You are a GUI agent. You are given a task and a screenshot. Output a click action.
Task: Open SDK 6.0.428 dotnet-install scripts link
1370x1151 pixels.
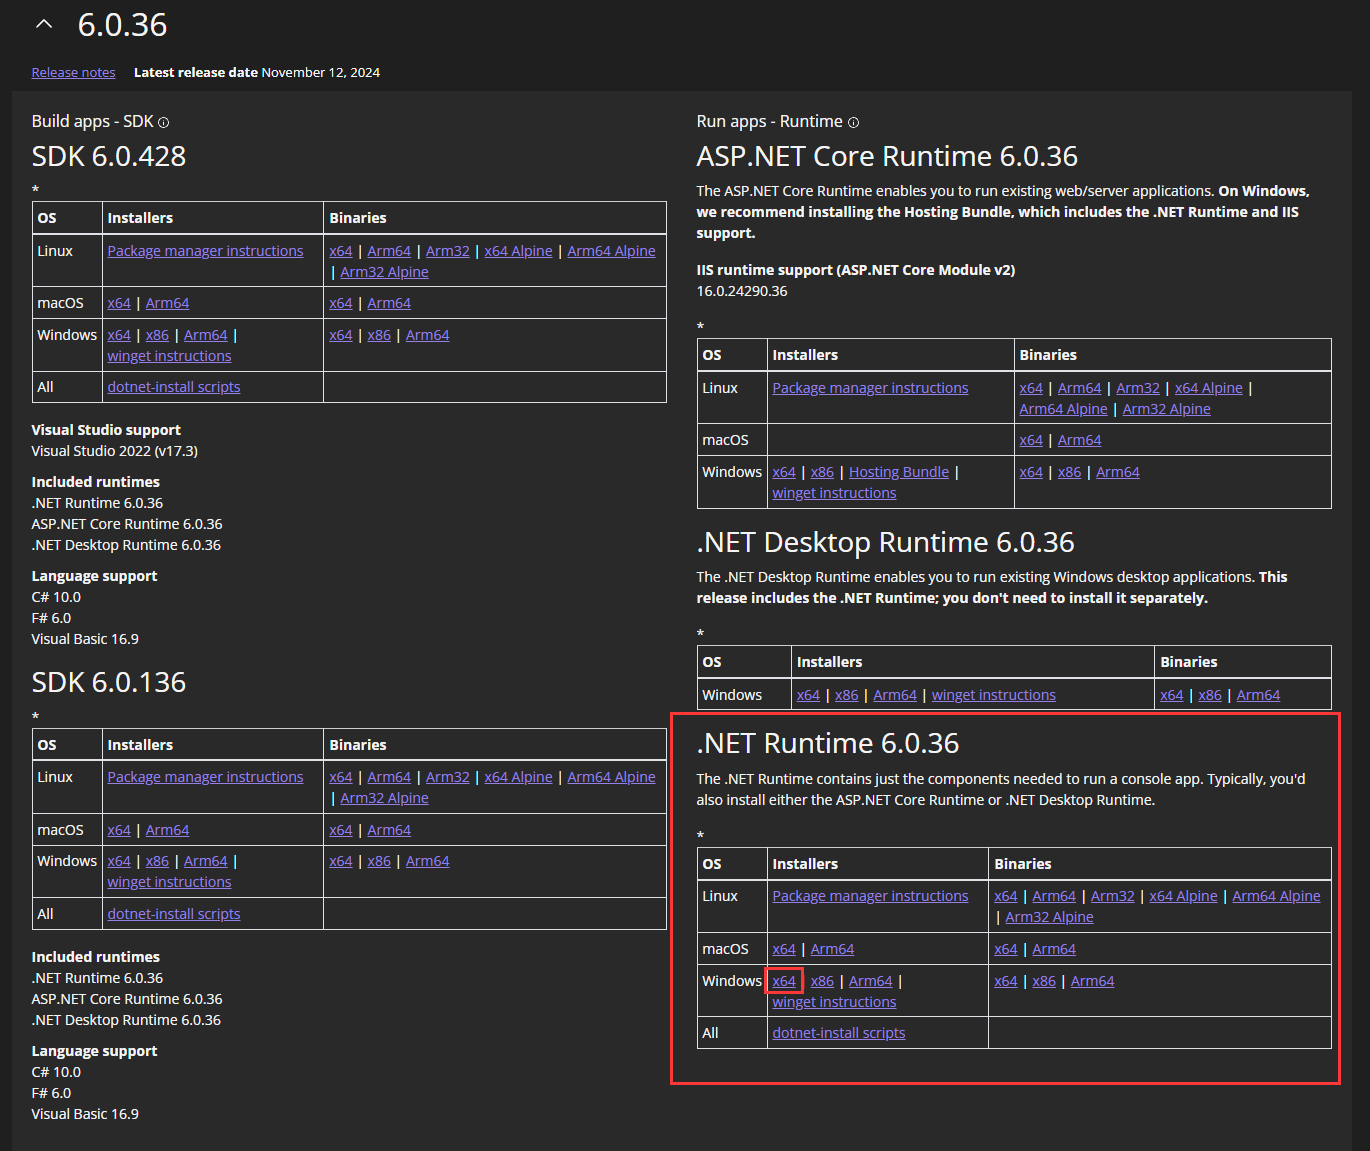coord(174,387)
